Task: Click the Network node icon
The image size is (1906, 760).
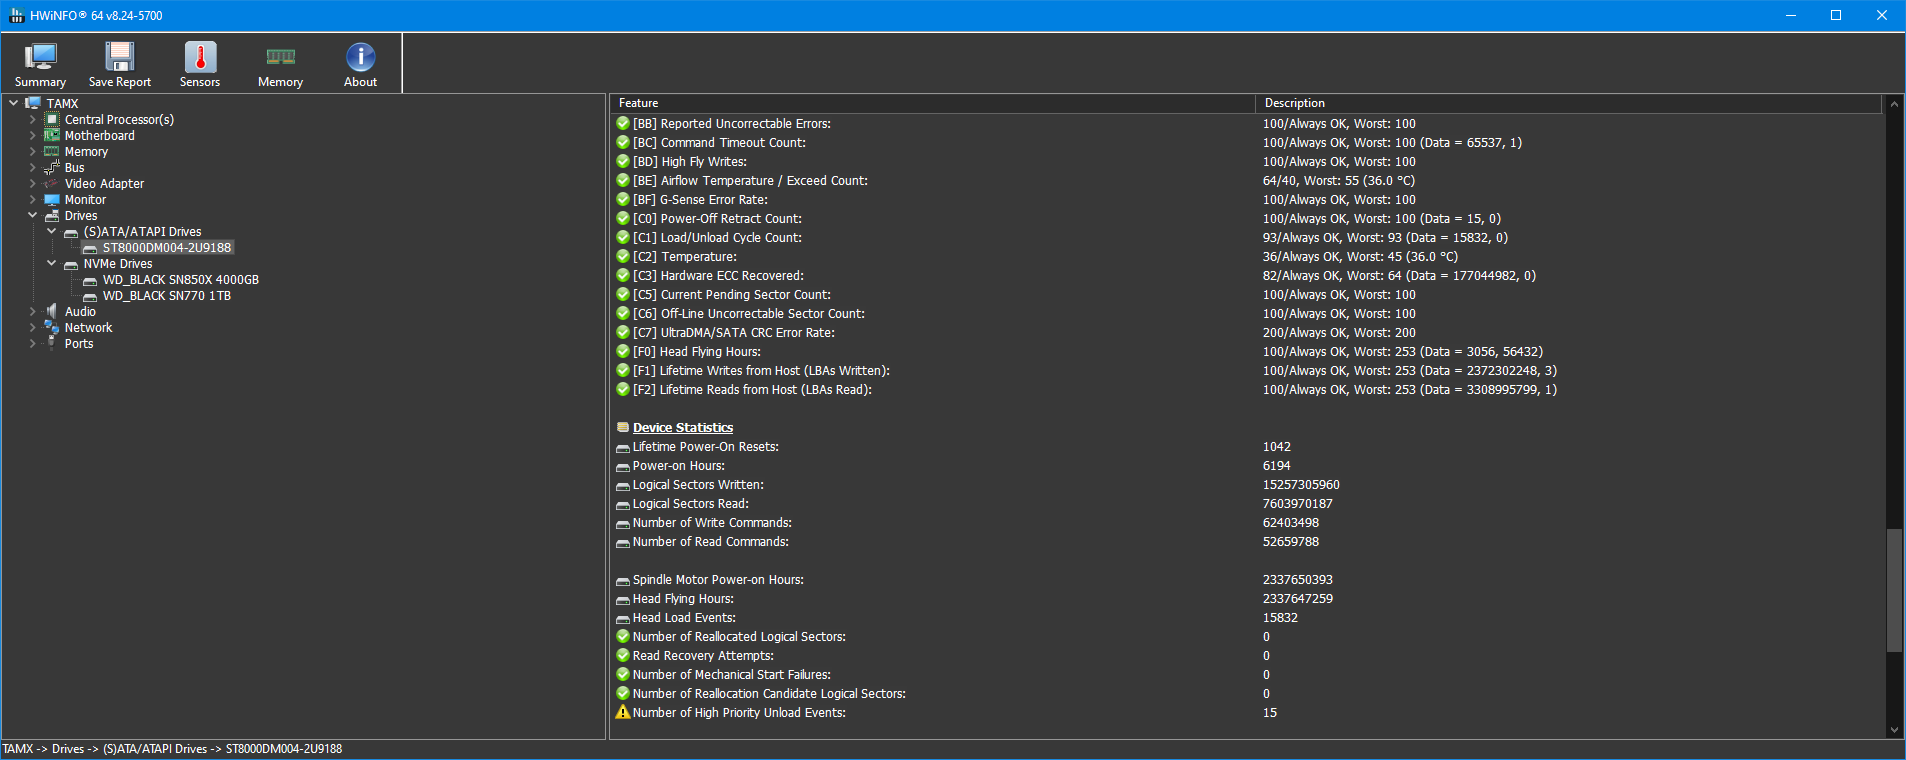Action: 52,327
